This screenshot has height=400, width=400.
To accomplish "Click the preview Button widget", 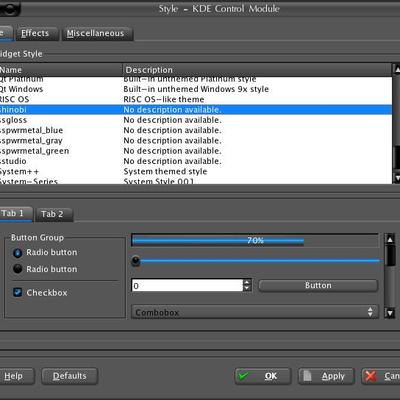I will click(318, 286).
